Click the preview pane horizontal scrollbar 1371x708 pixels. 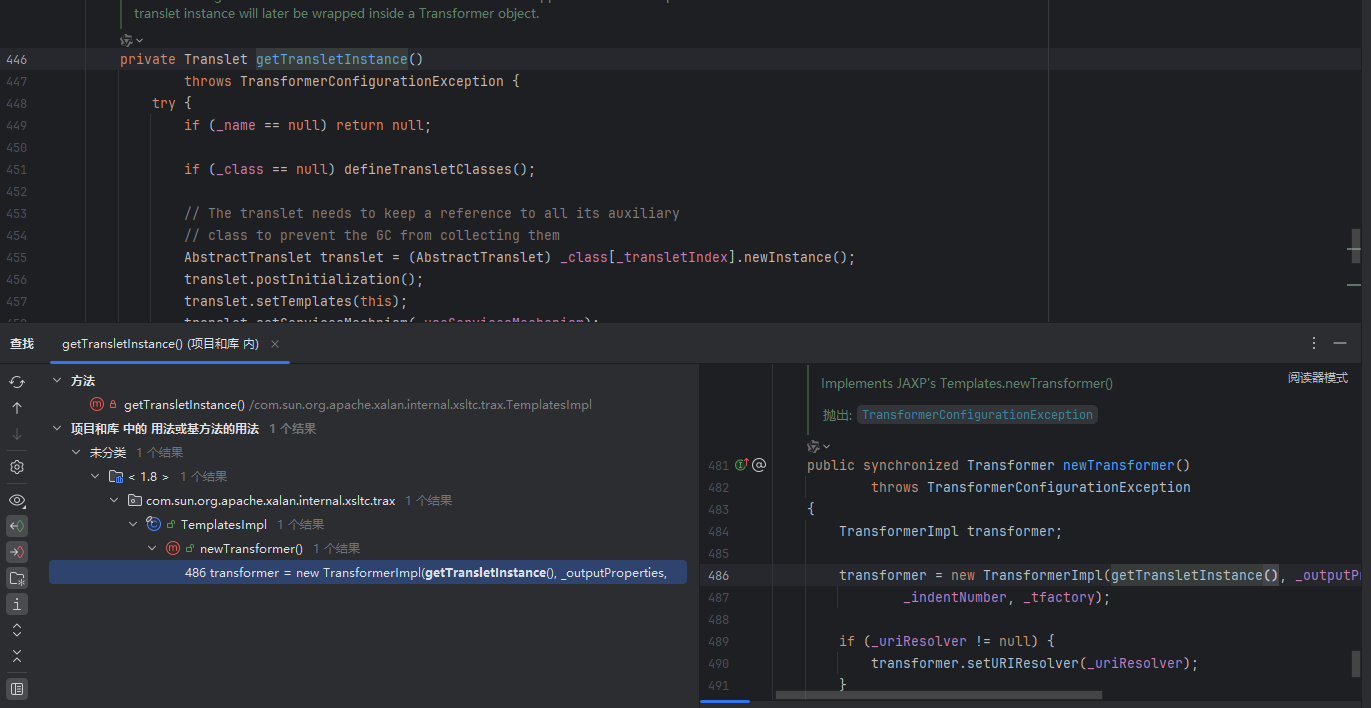(938, 695)
